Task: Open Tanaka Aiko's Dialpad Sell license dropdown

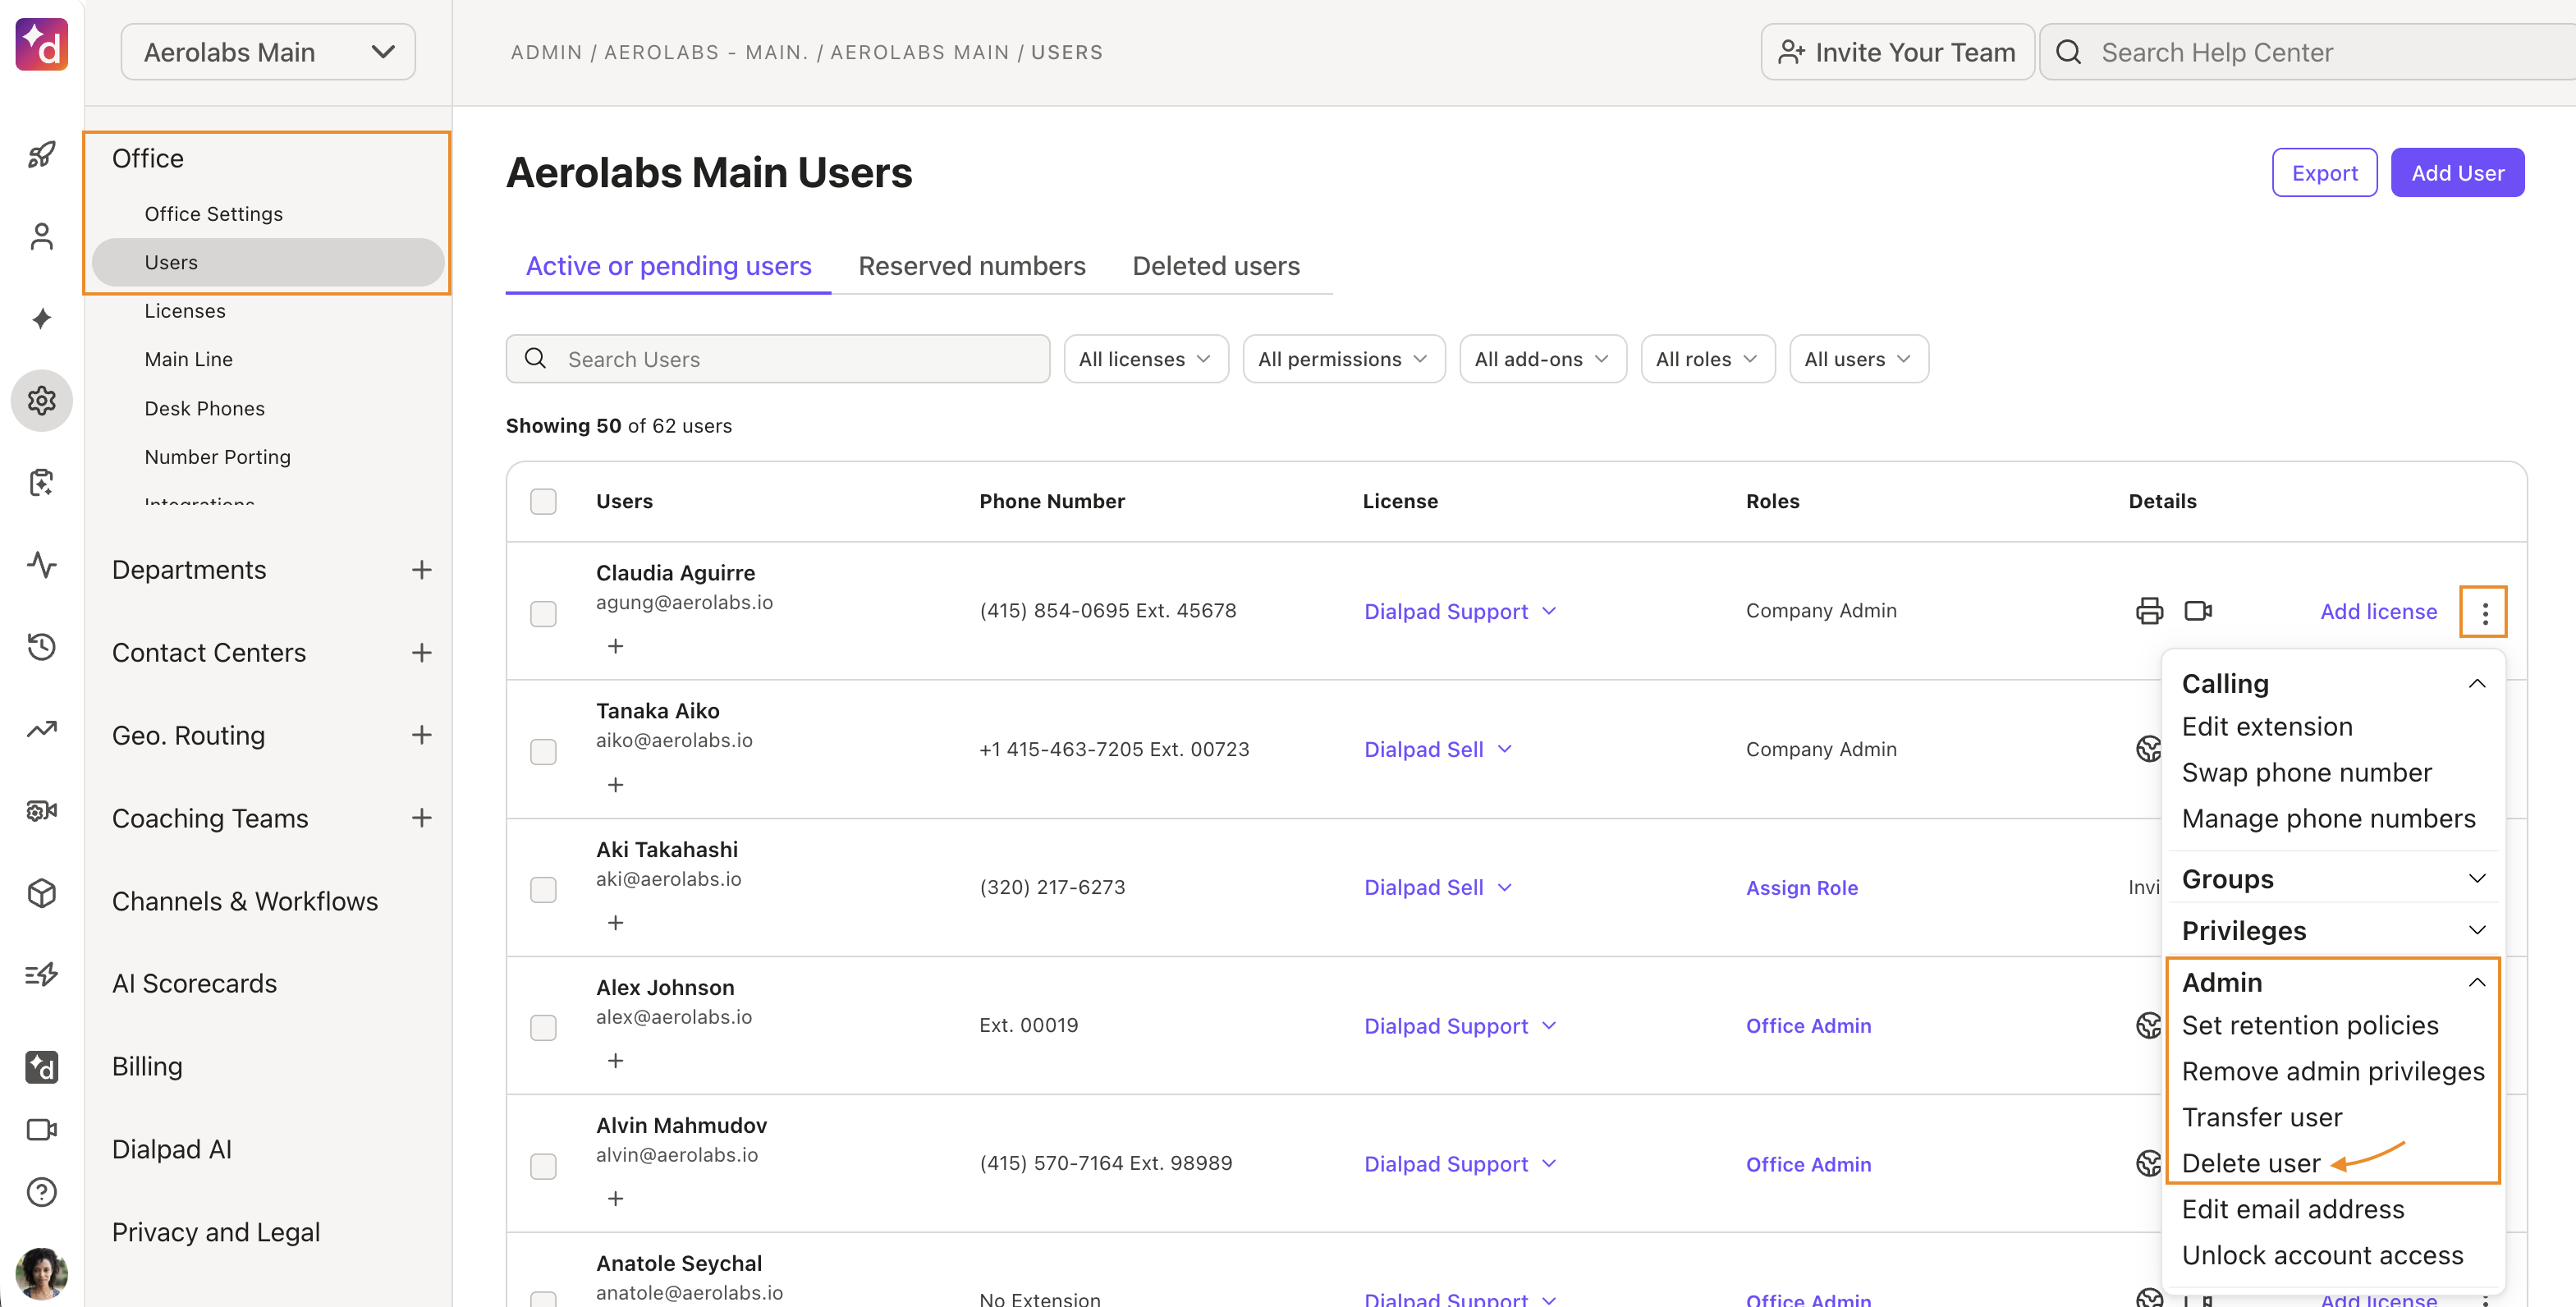Action: coord(1439,749)
